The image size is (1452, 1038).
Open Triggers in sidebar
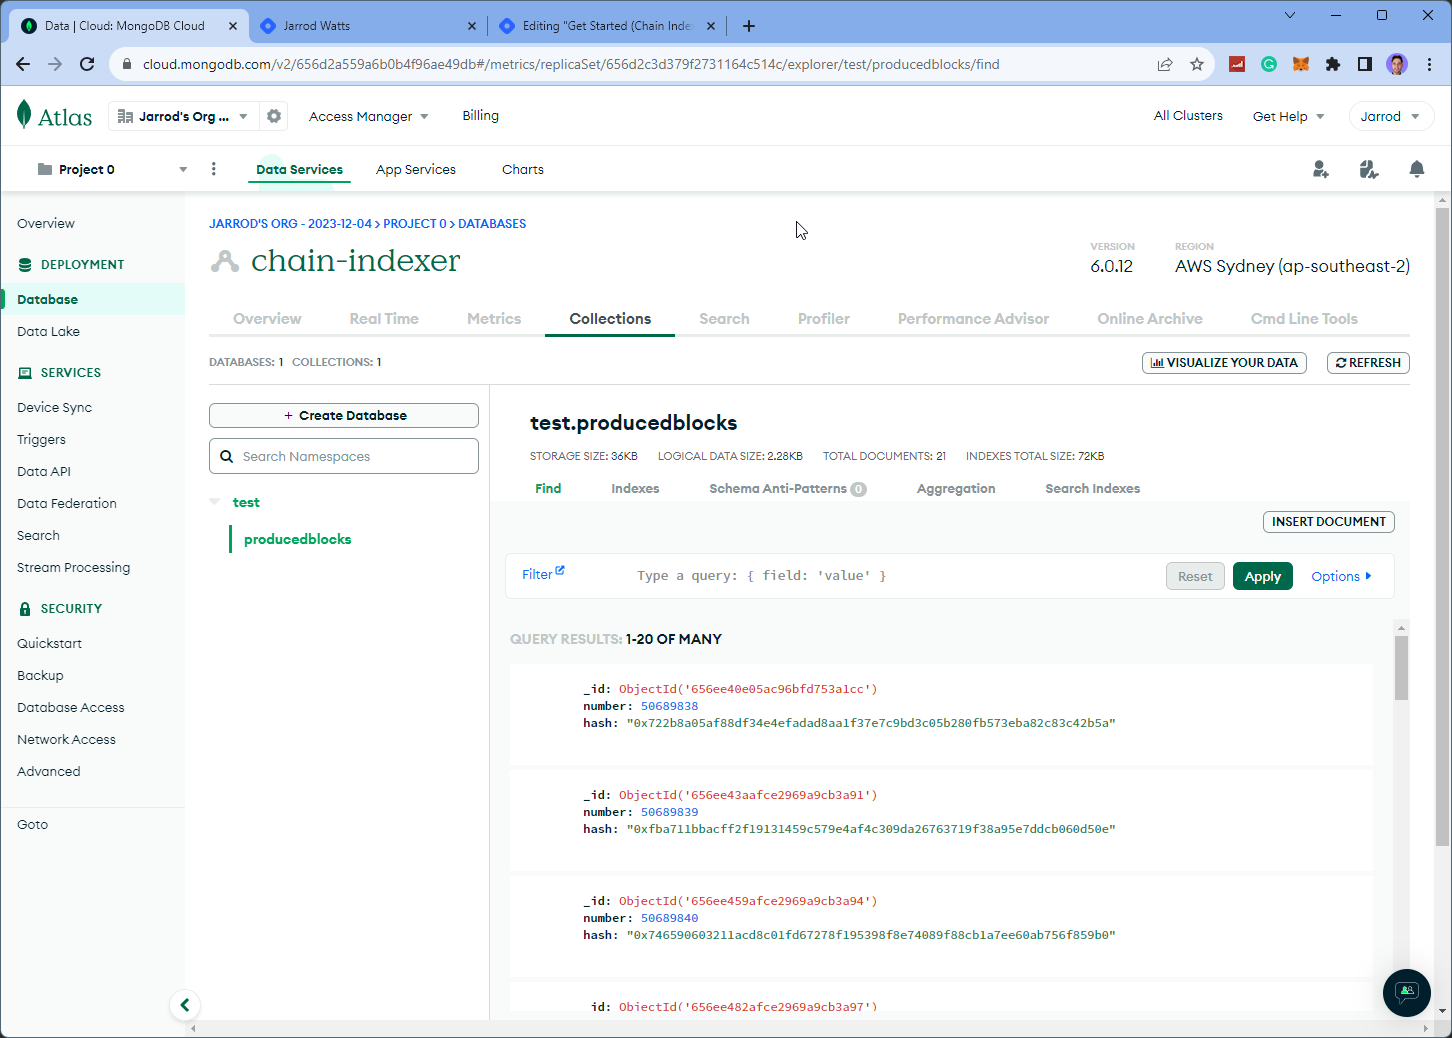[x=41, y=439]
